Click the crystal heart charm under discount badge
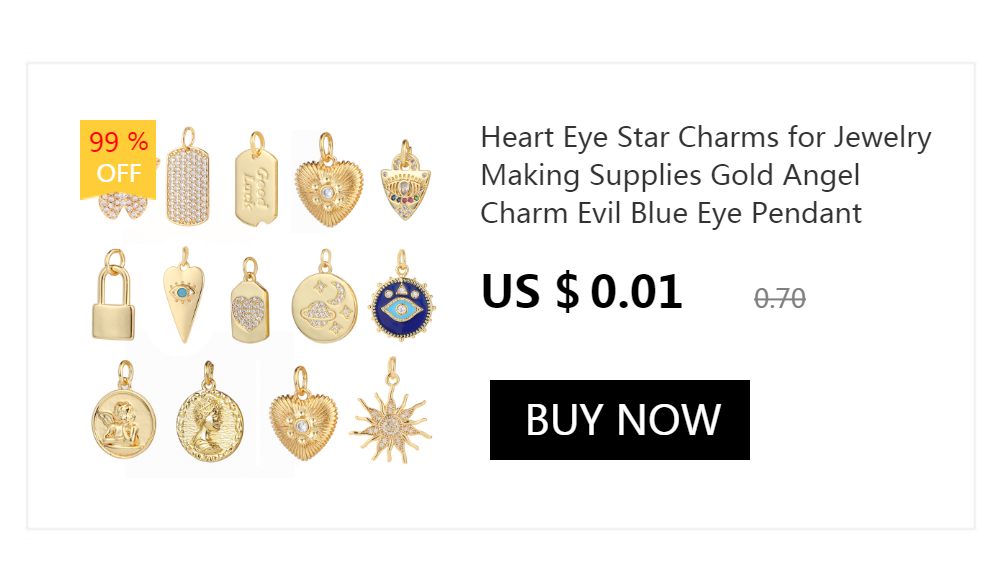The image size is (1000, 580). pos(122,208)
